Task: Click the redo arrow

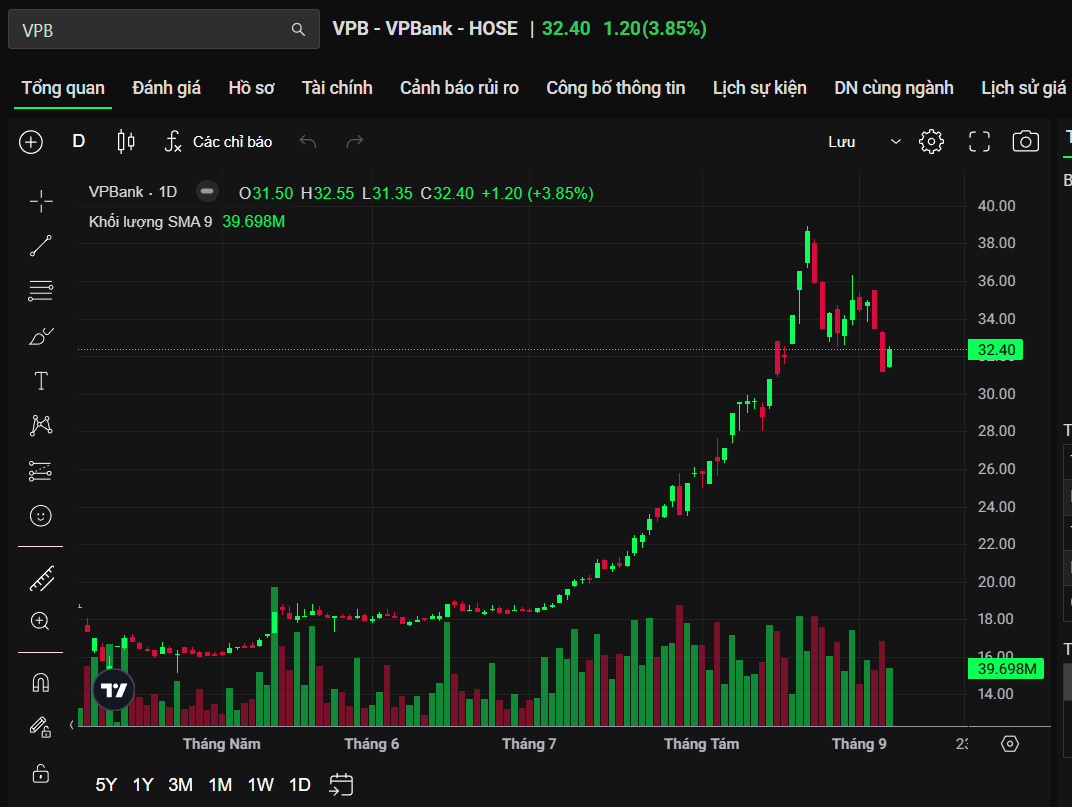Action: (x=355, y=142)
